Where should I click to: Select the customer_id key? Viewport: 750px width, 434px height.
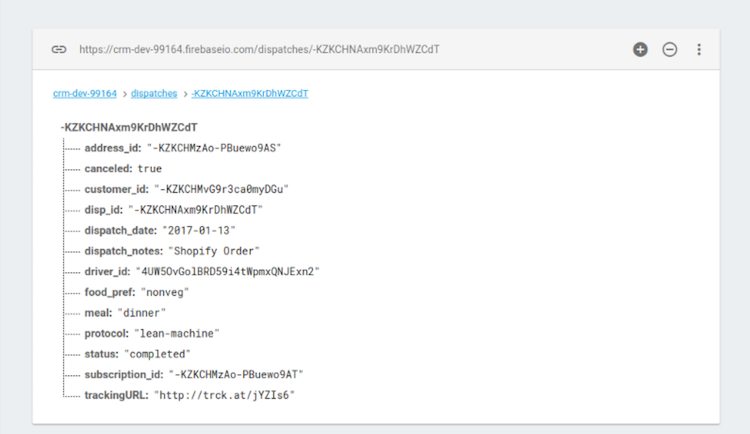117,189
